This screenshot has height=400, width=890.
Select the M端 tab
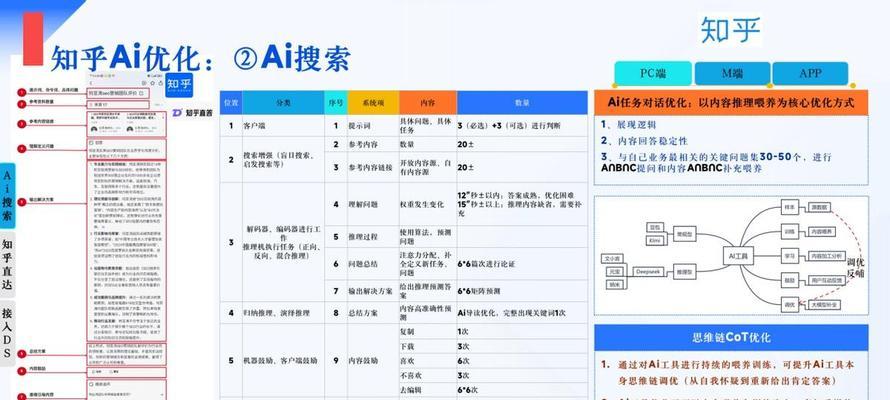pyautogui.click(x=732, y=74)
